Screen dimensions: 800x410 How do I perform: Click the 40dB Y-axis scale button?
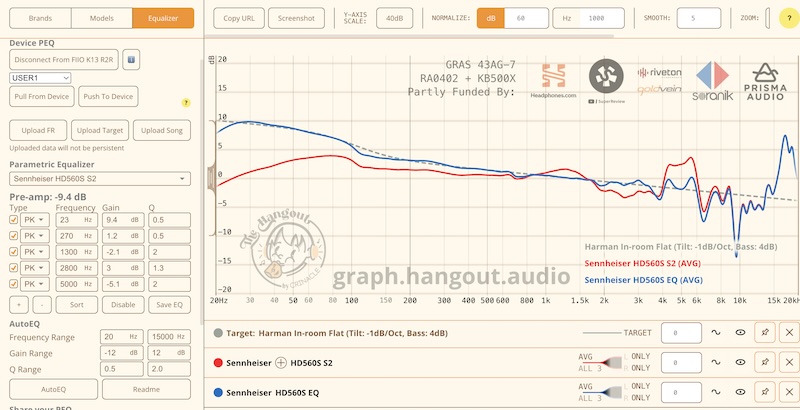[394, 18]
